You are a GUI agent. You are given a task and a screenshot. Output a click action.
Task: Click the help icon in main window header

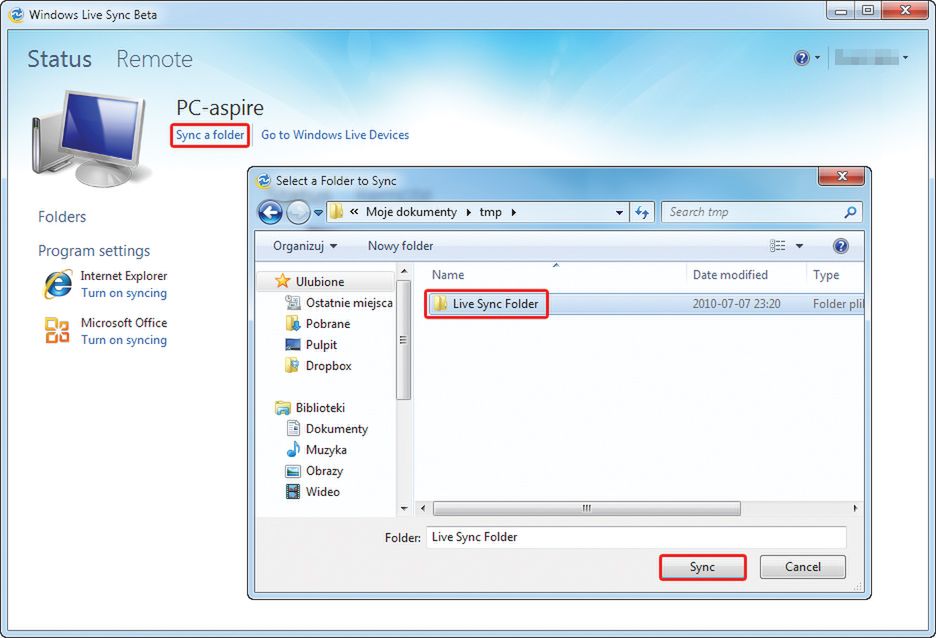(x=802, y=58)
